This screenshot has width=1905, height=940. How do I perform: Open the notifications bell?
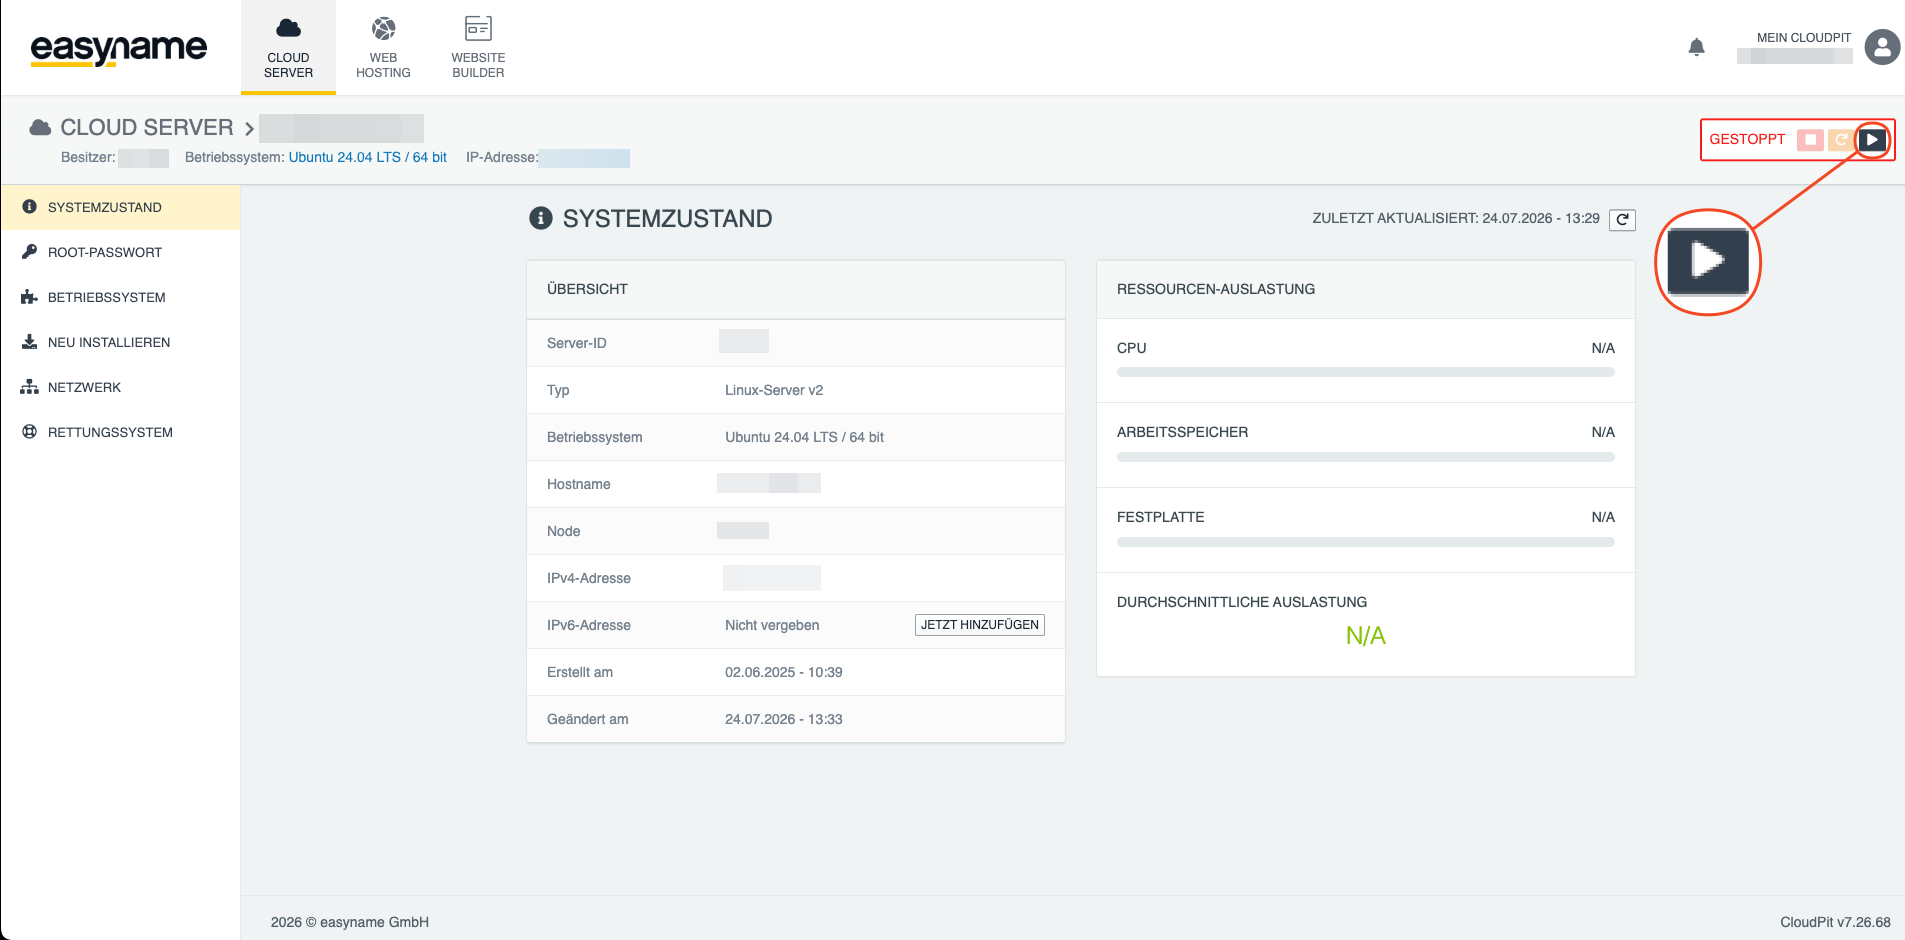click(x=1696, y=47)
